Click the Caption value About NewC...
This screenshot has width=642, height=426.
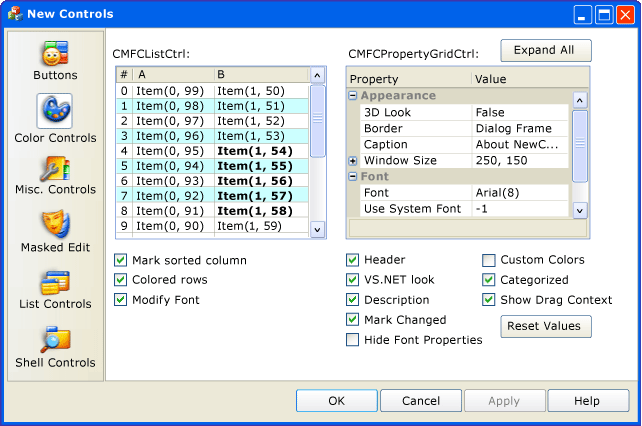tap(520, 144)
